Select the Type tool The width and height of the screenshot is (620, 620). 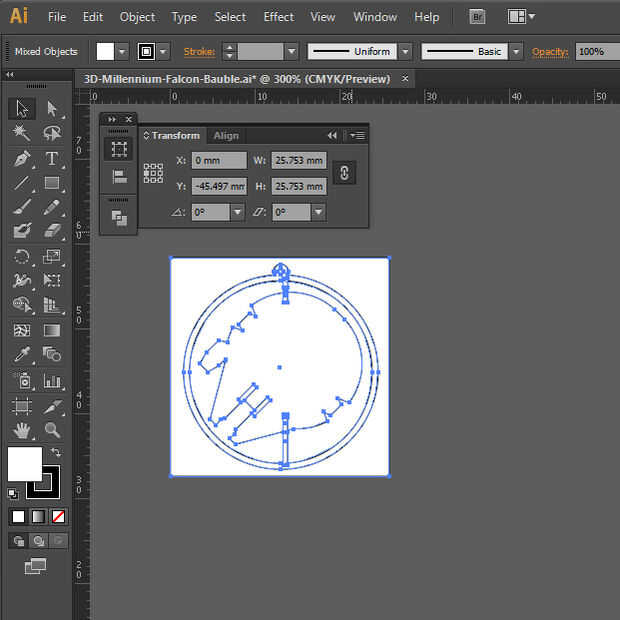pyautogui.click(x=52, y=158)
